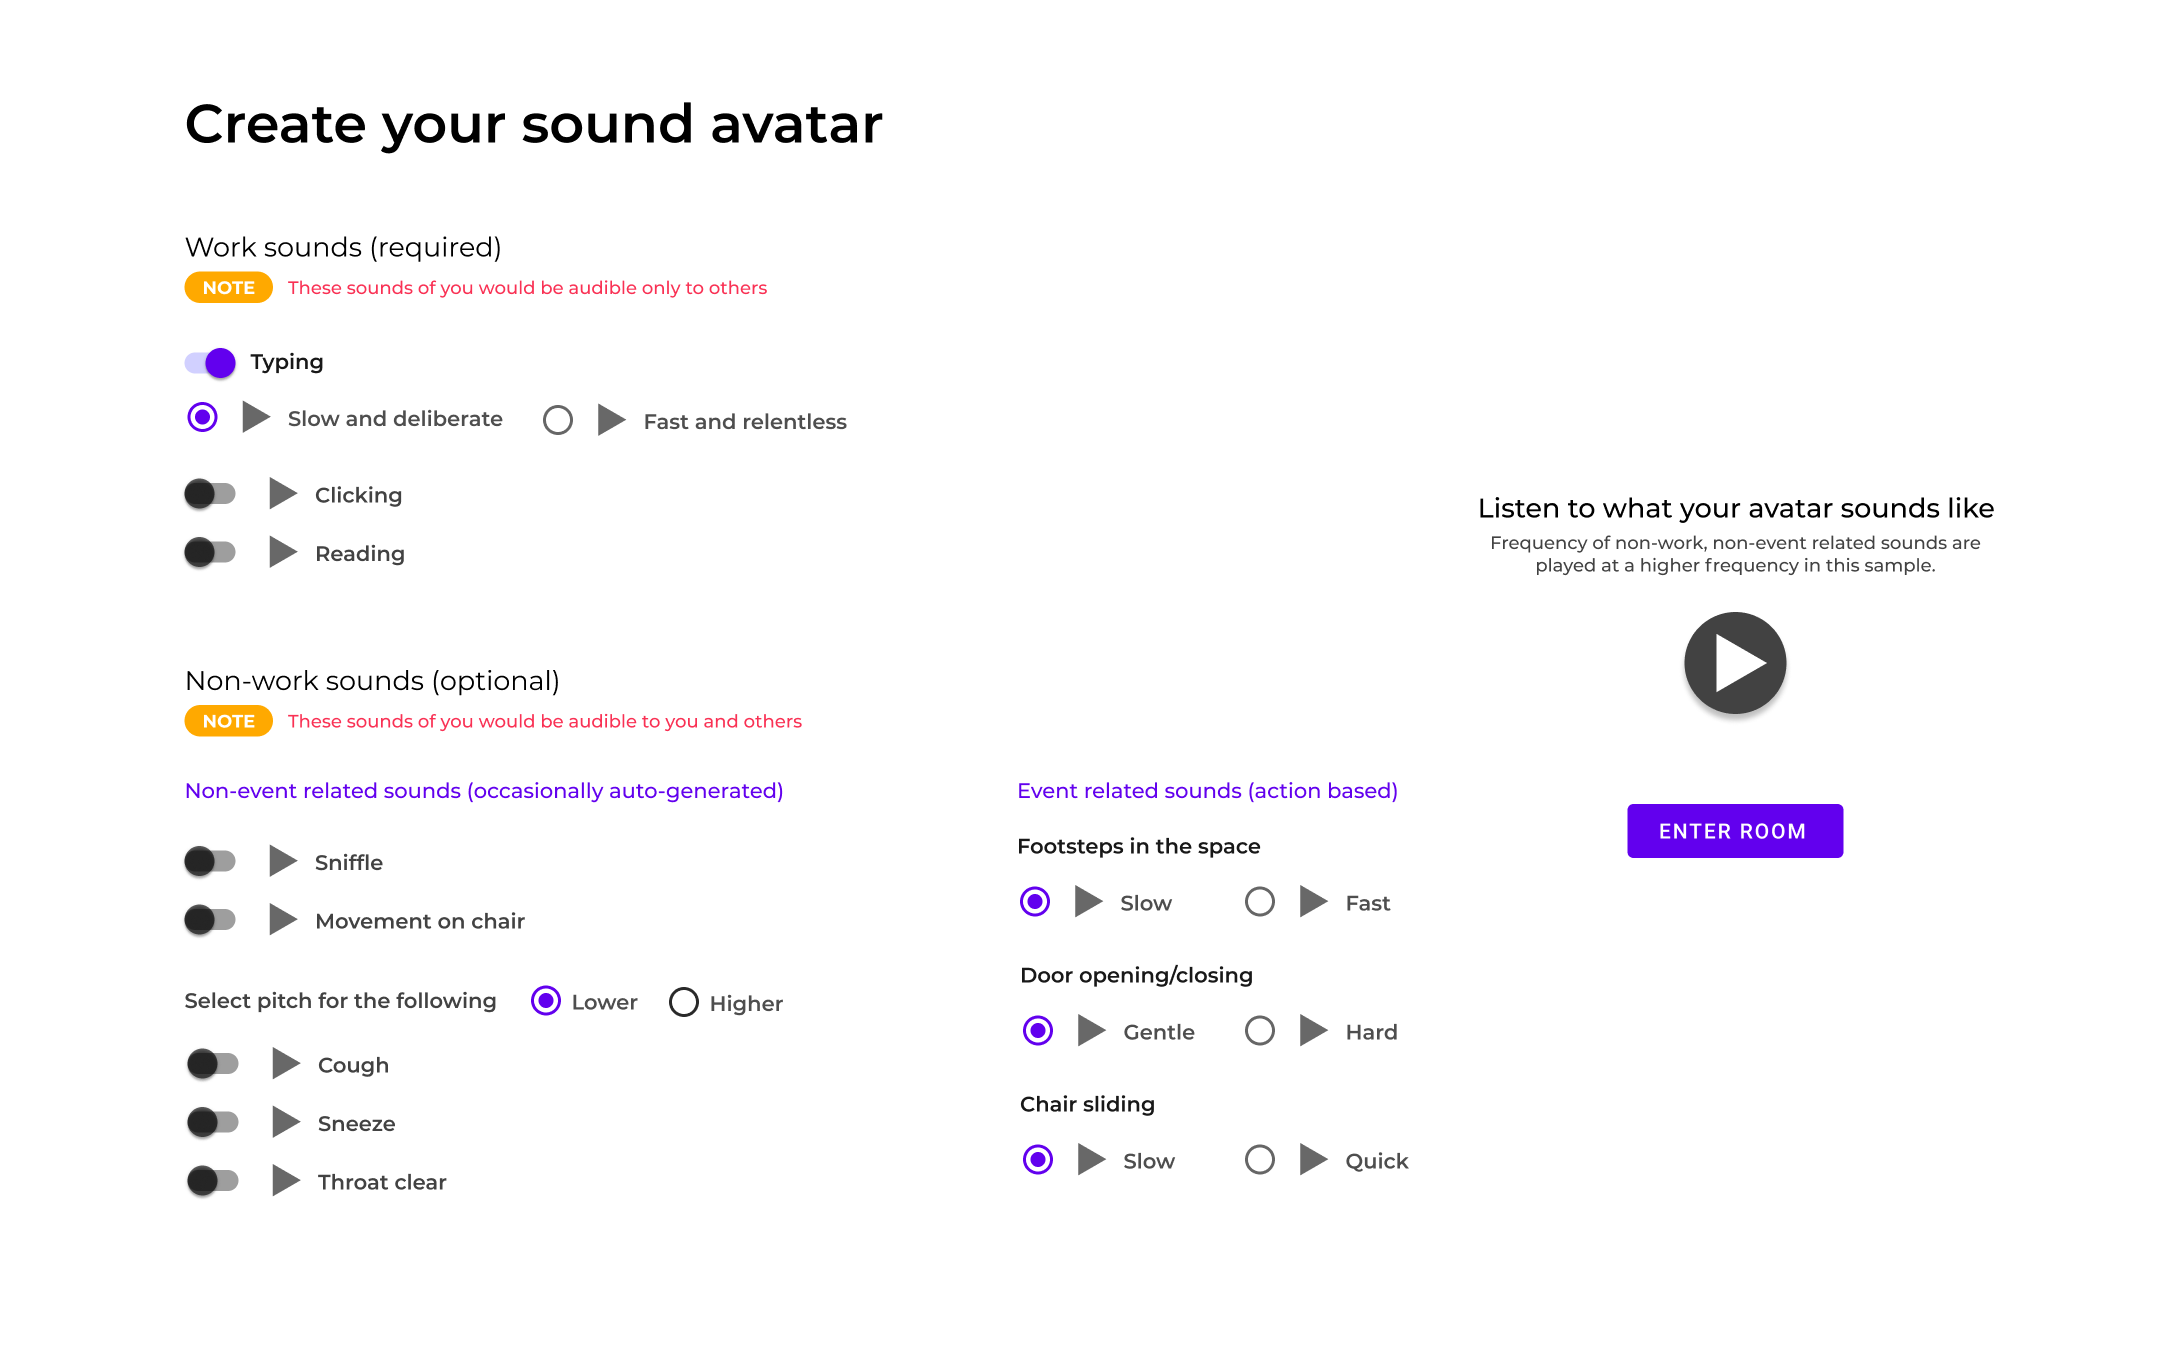Play the 'Movement on chair' sound sample

(281, 919)
